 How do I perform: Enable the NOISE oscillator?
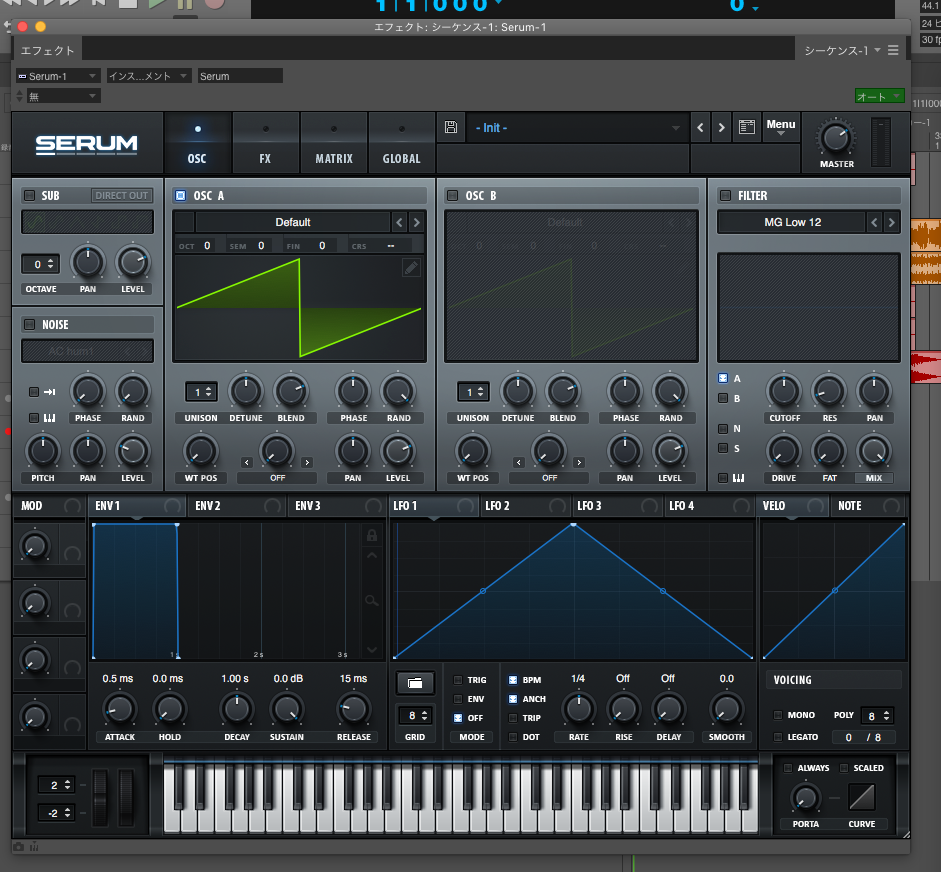[29, 324]
